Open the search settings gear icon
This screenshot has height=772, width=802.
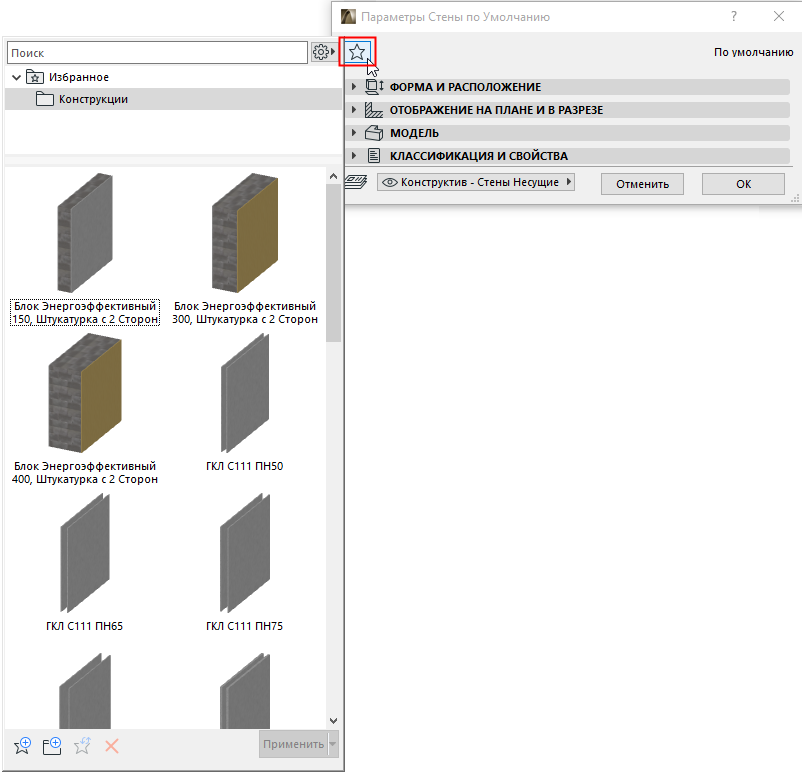pyautogui.click(x=322, y=51)
